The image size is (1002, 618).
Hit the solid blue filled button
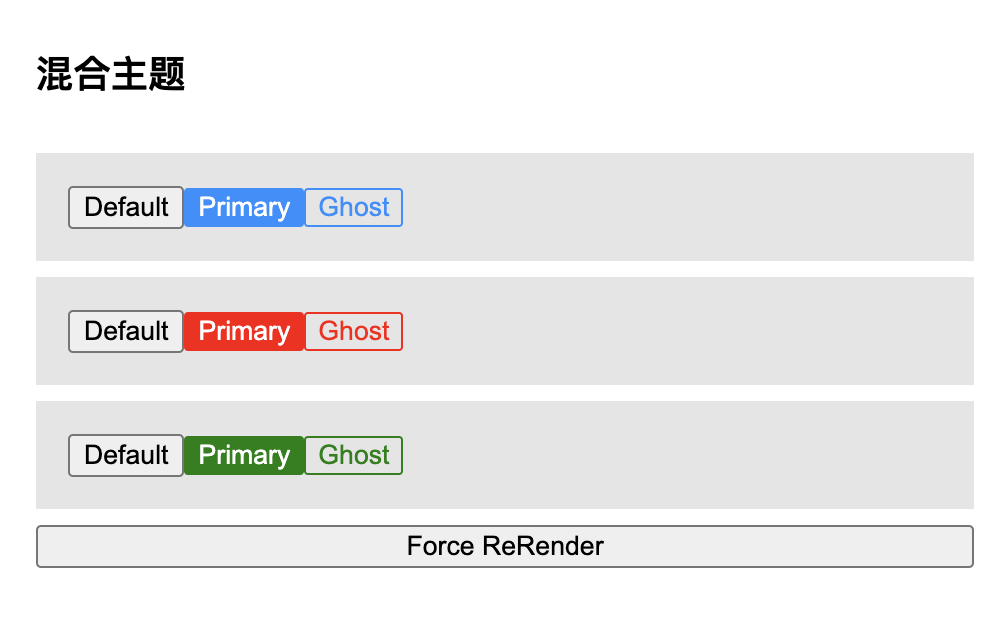click(244, 207)
